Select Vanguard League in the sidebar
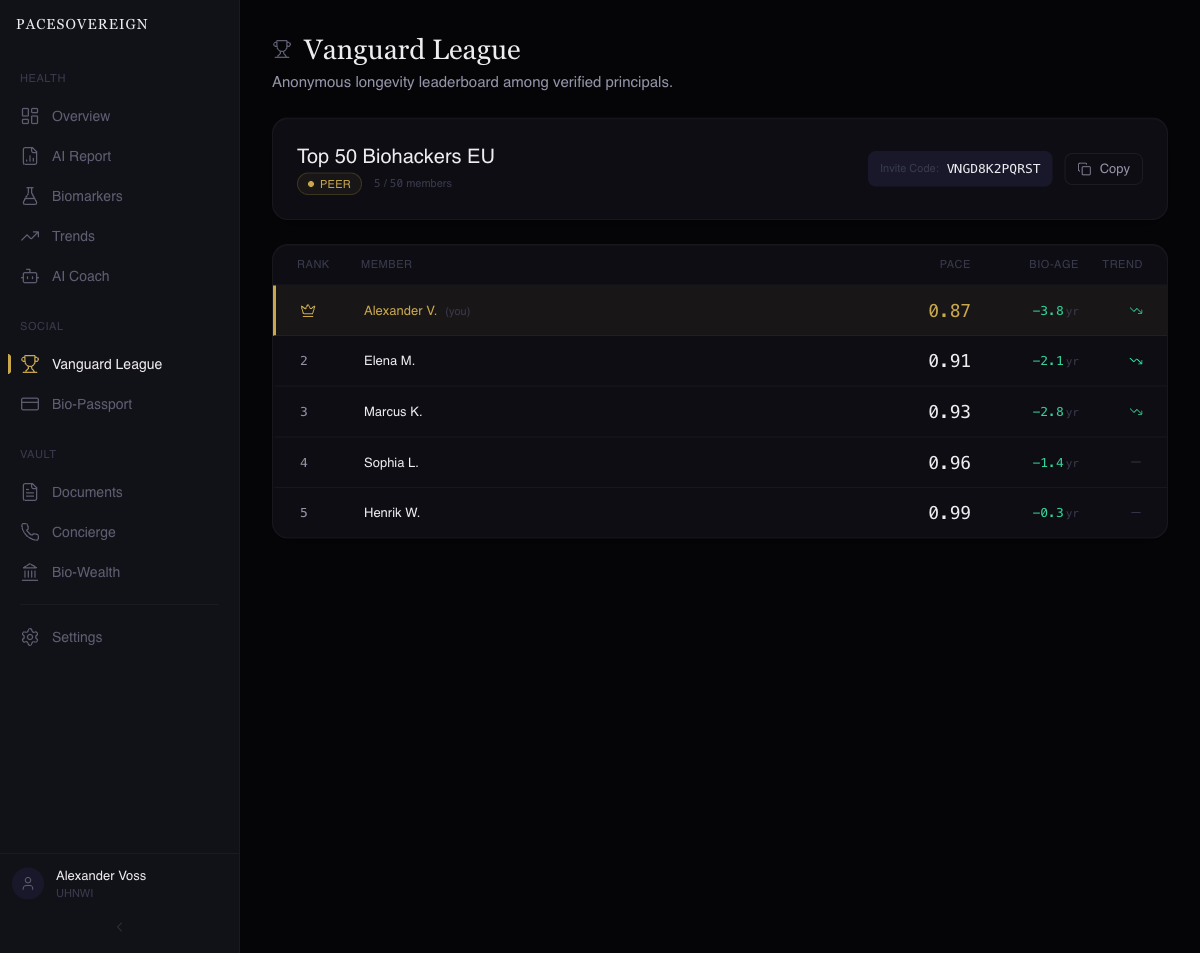The height and width of the screenshot is (953, 1200). (x=106, y=364)
